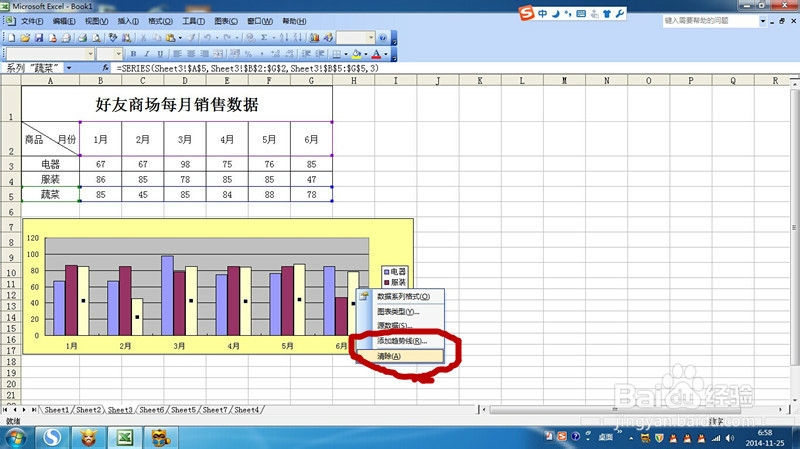Choose 数据系列格式(O) in context menu
The image size is (800, 449).
click(401, 296)
